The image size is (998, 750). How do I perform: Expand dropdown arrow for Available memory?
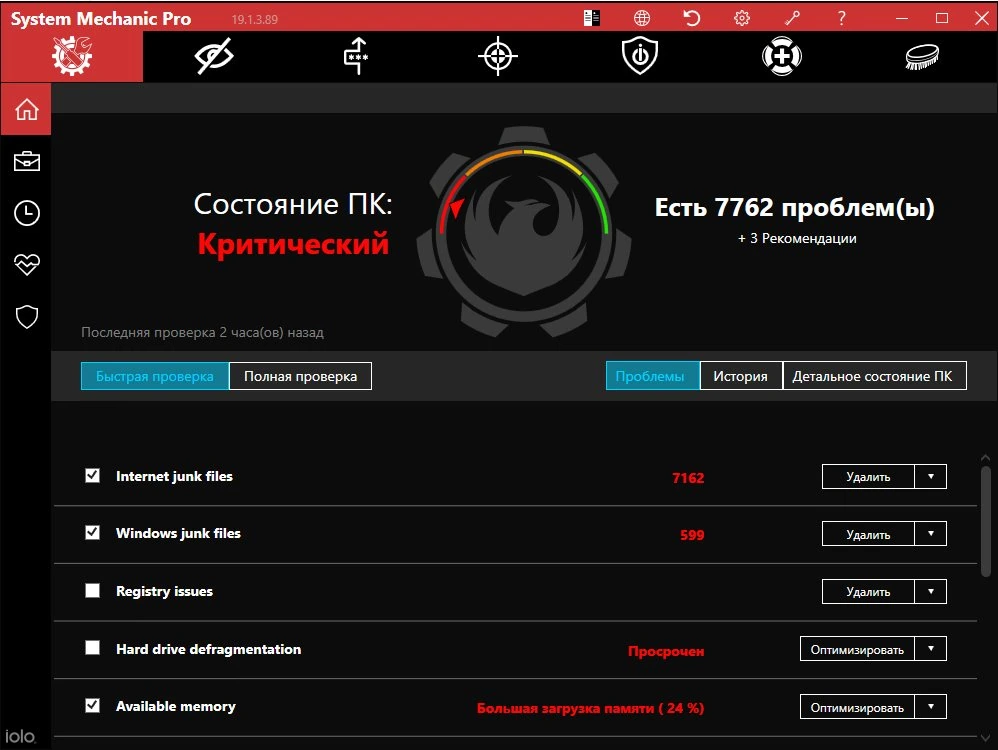(931, 707)
